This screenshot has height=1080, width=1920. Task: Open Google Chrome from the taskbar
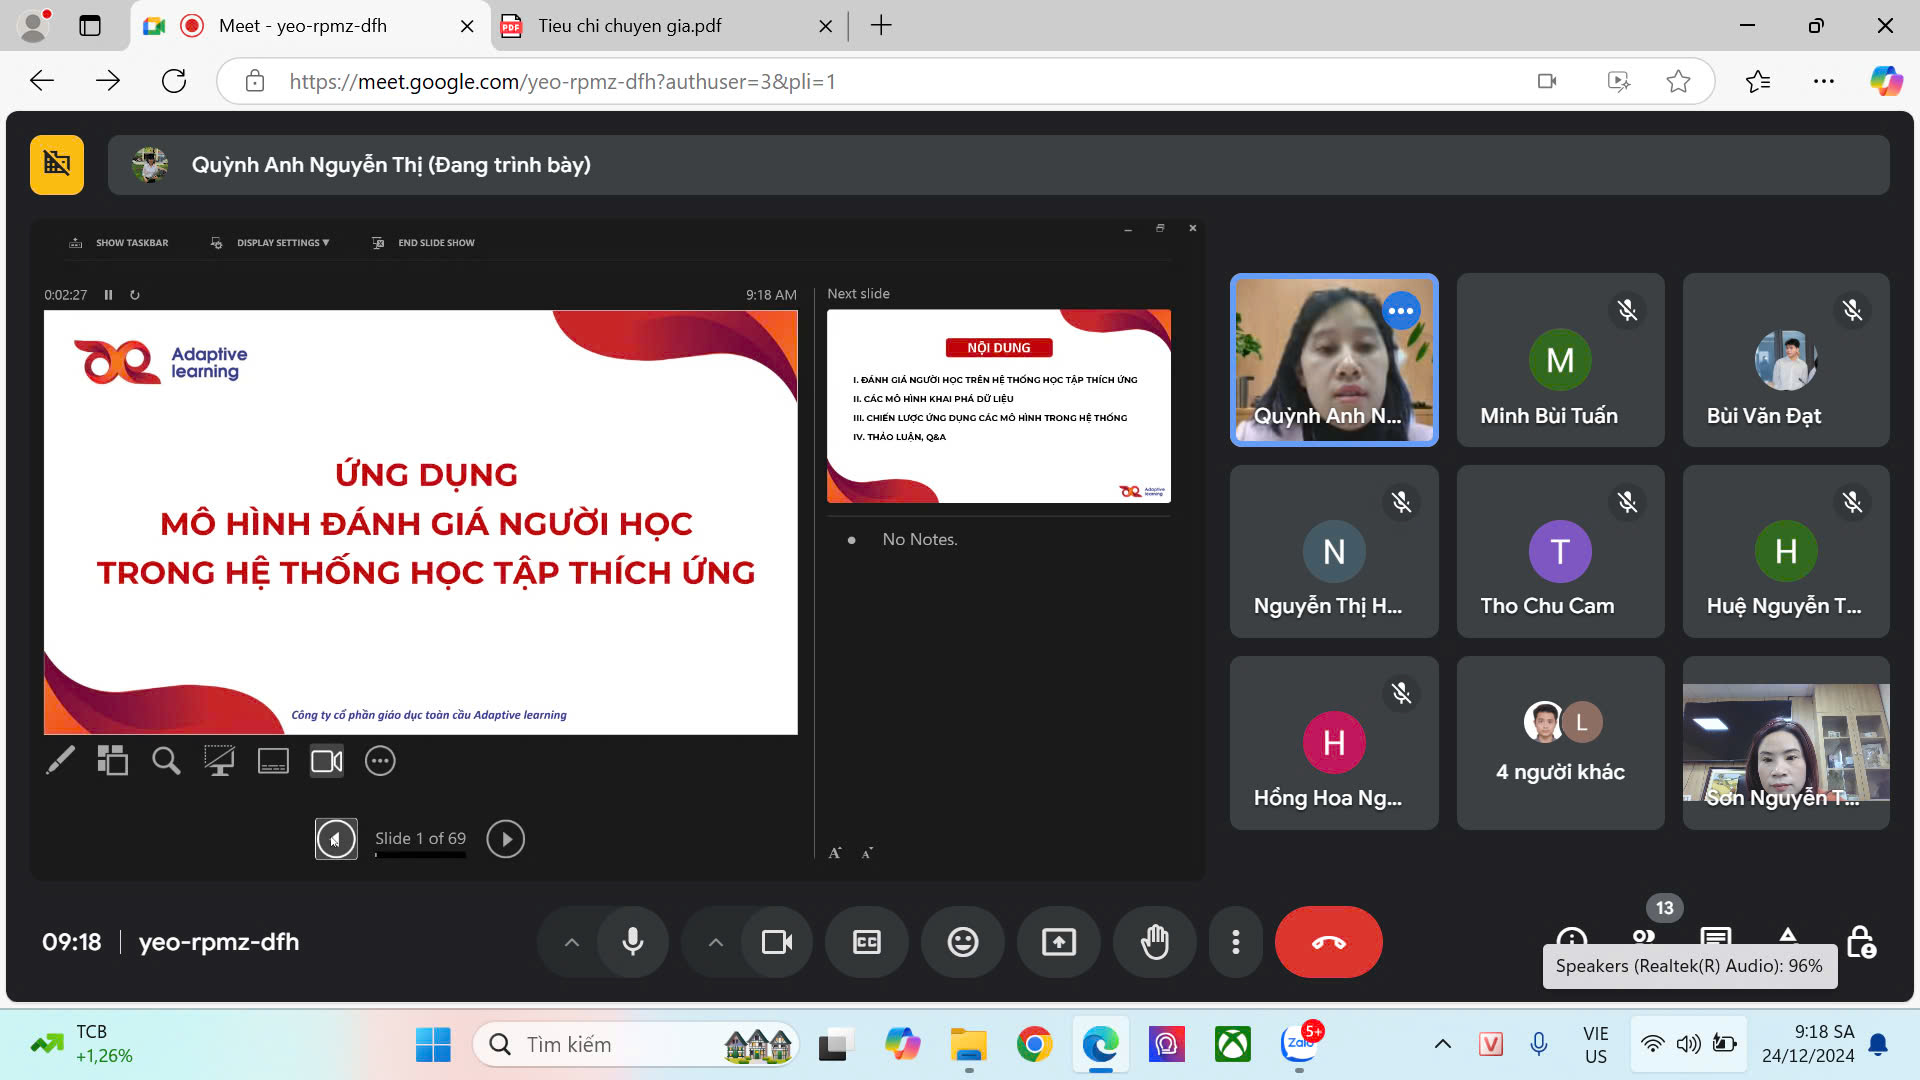coord(1035,1045)
